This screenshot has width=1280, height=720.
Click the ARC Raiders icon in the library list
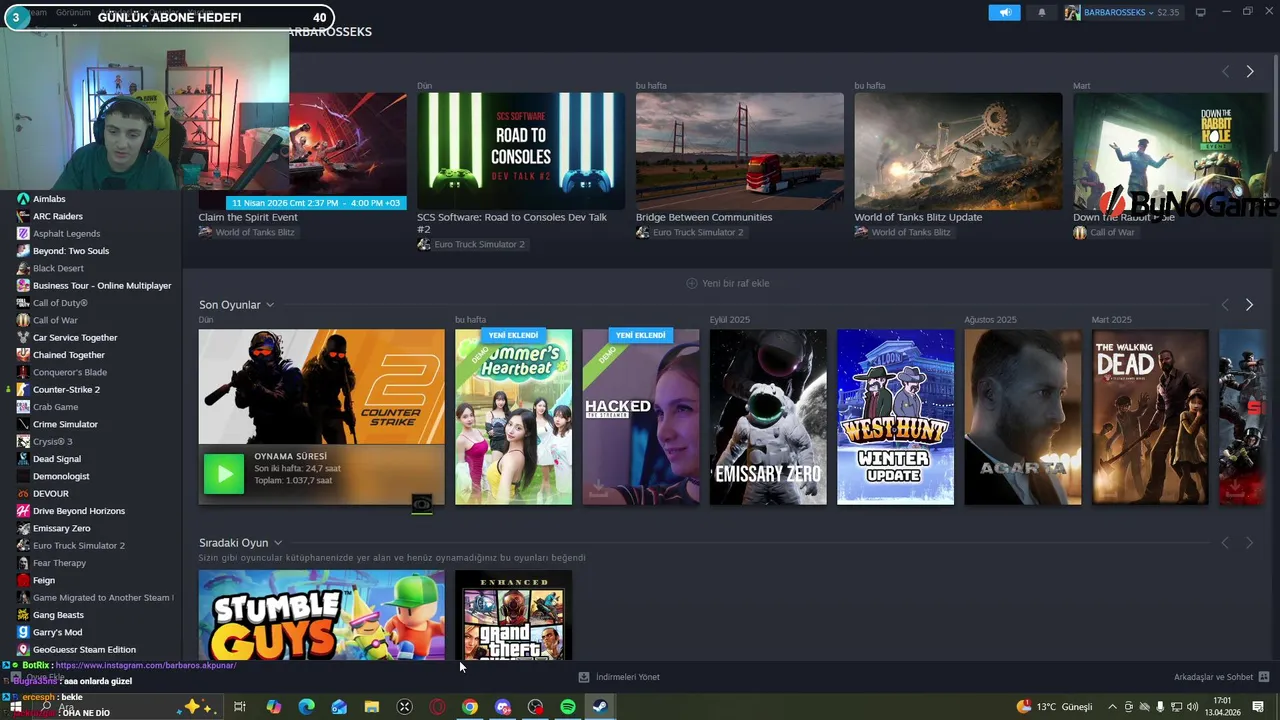tap(23, 216)
